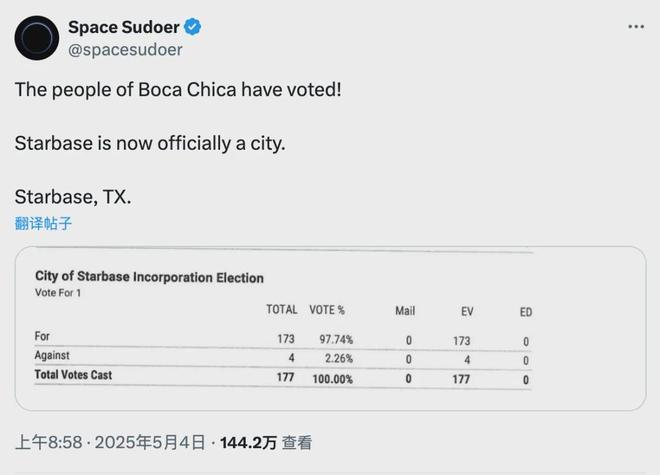Viewport: 660px width, 475px height.
Task: Click the 97.74% vote percentage value
Action: (336, 339)
